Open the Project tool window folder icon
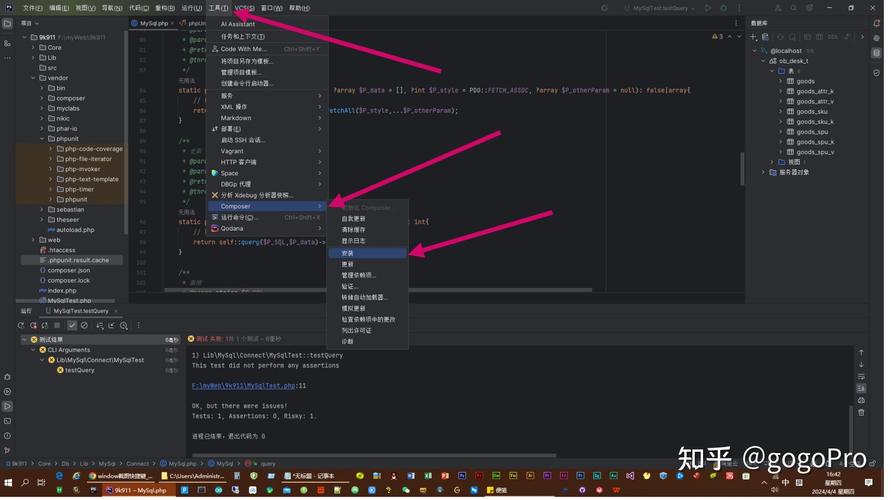 [7, 24]
